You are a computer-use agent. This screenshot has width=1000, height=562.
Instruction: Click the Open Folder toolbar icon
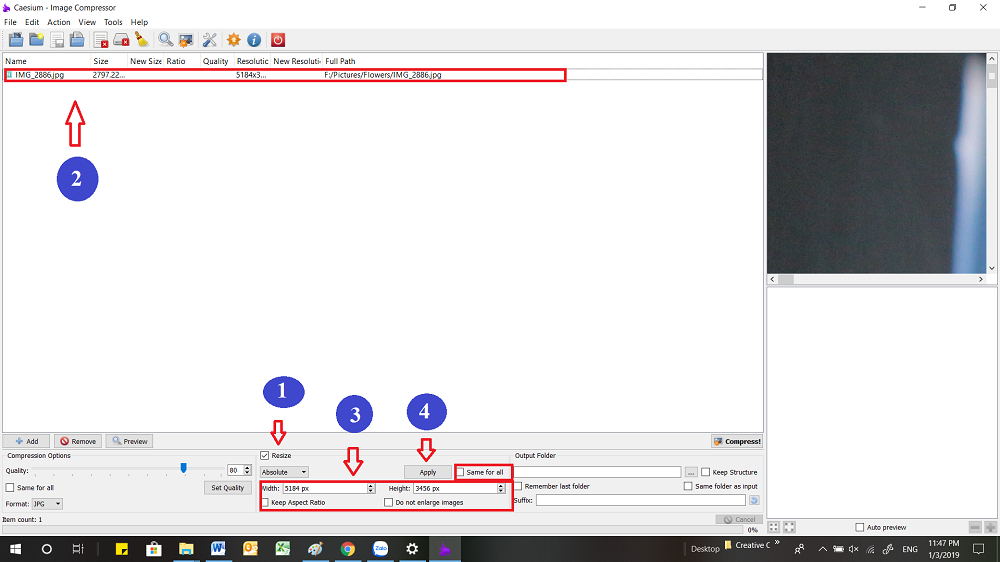[36, 40]
